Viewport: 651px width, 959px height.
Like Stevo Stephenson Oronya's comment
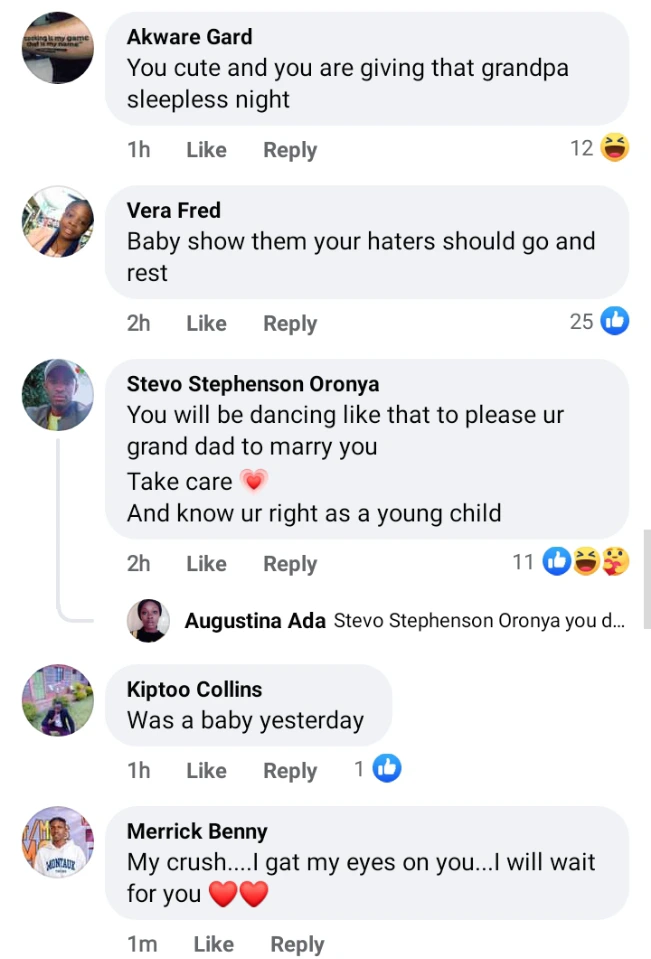[206, 564]
